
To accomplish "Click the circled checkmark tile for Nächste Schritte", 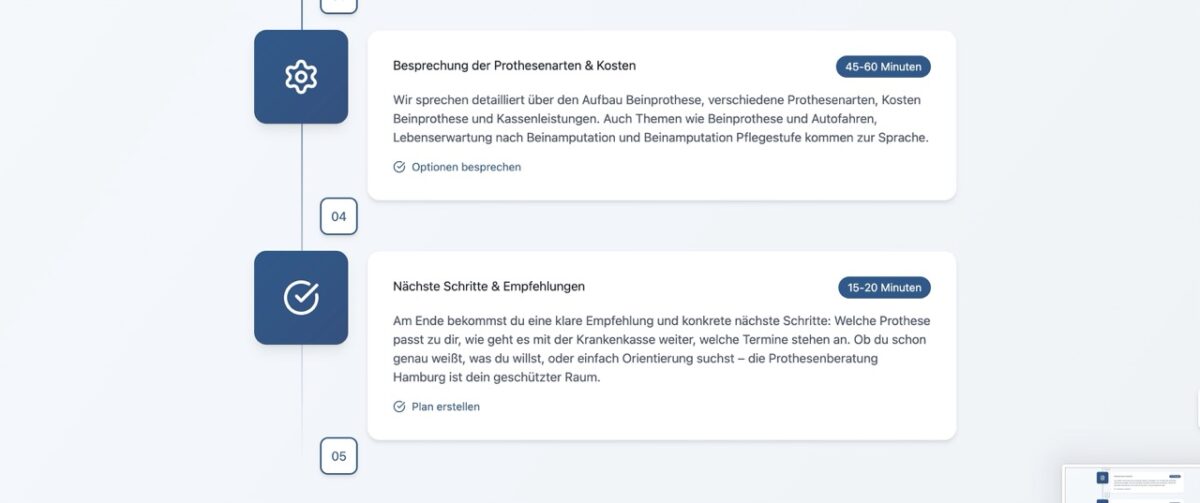I will pos(301,297).
